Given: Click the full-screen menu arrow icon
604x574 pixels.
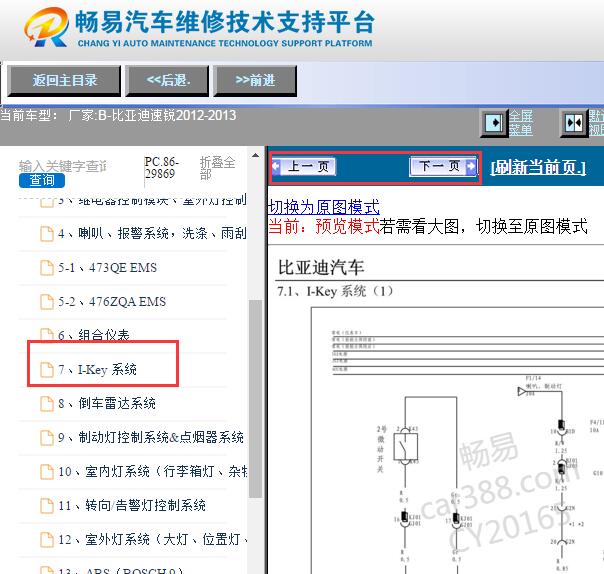Looking at the screenshot, I should [494, 123].
